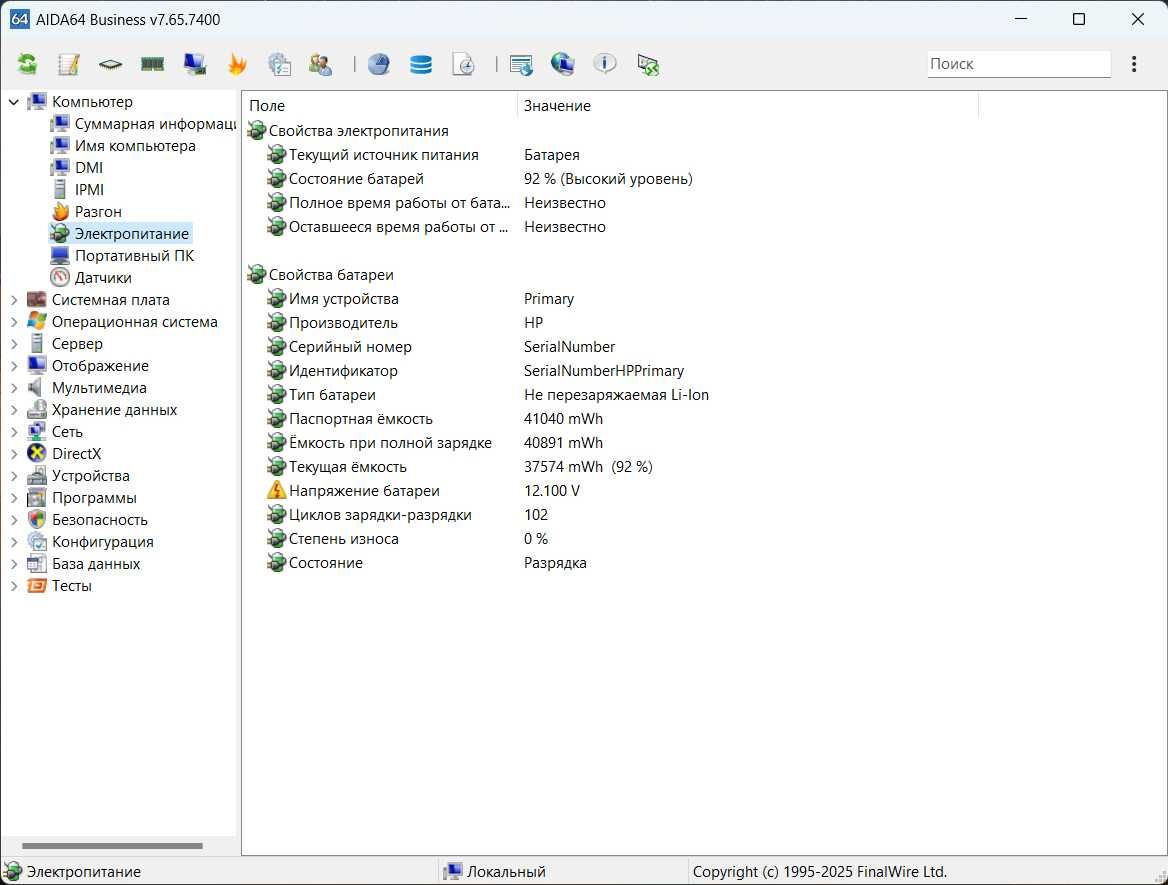Open the document with clock icon

tap(463, 64)
